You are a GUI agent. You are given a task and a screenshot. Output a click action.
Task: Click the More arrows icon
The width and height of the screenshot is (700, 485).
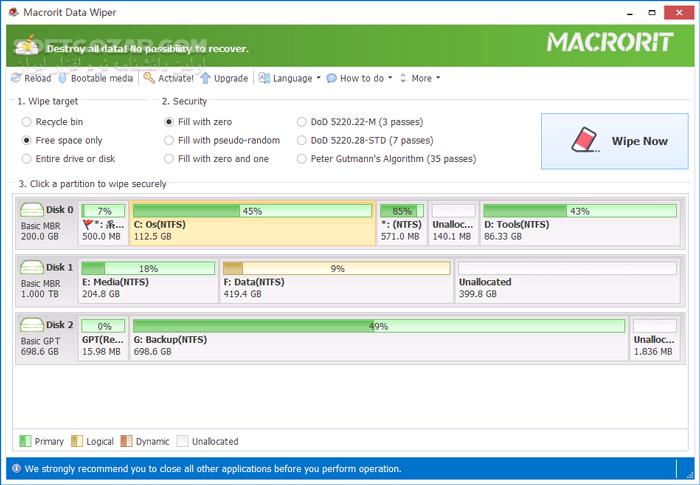tap(403, 78)
